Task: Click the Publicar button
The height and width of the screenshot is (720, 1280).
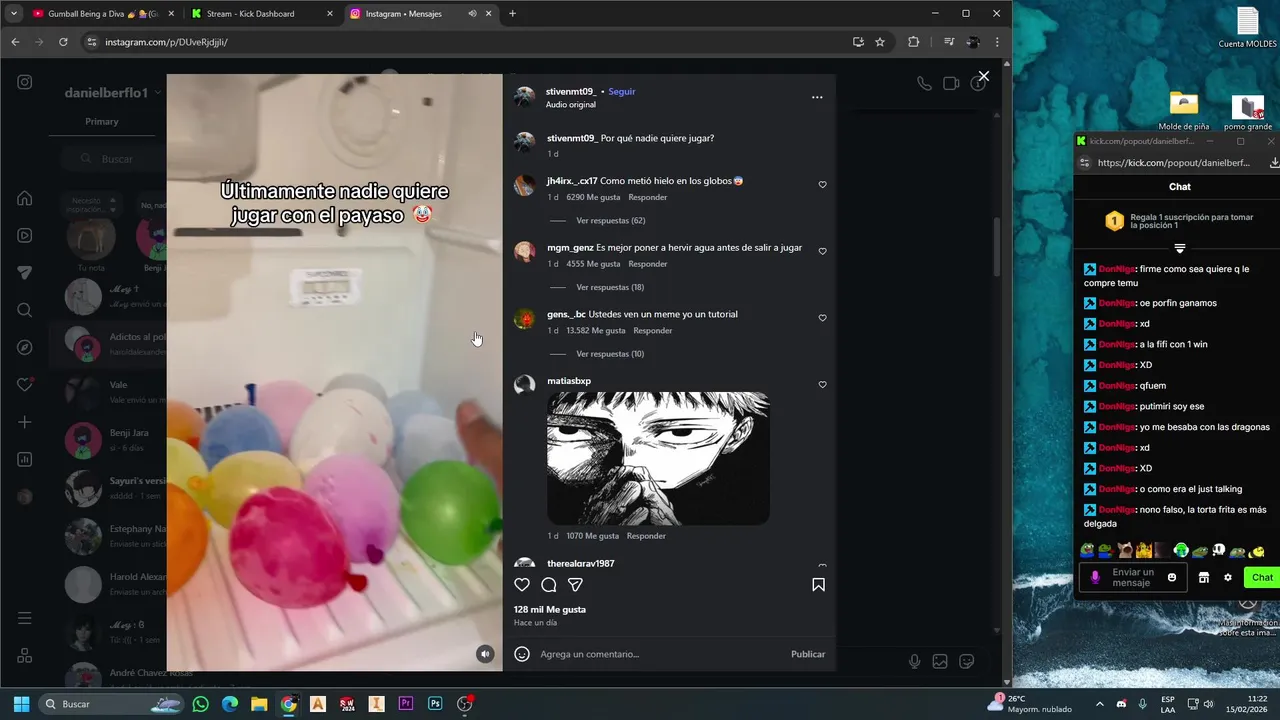Action: (x=808, y=654)
